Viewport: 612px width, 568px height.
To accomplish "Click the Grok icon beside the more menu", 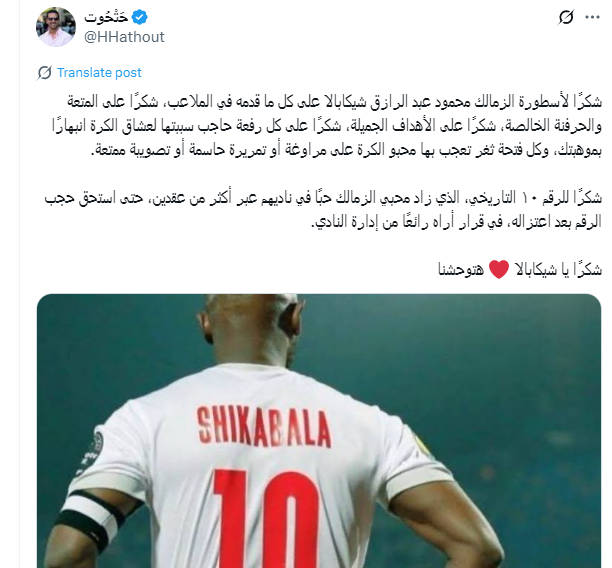I will point(566,17).
